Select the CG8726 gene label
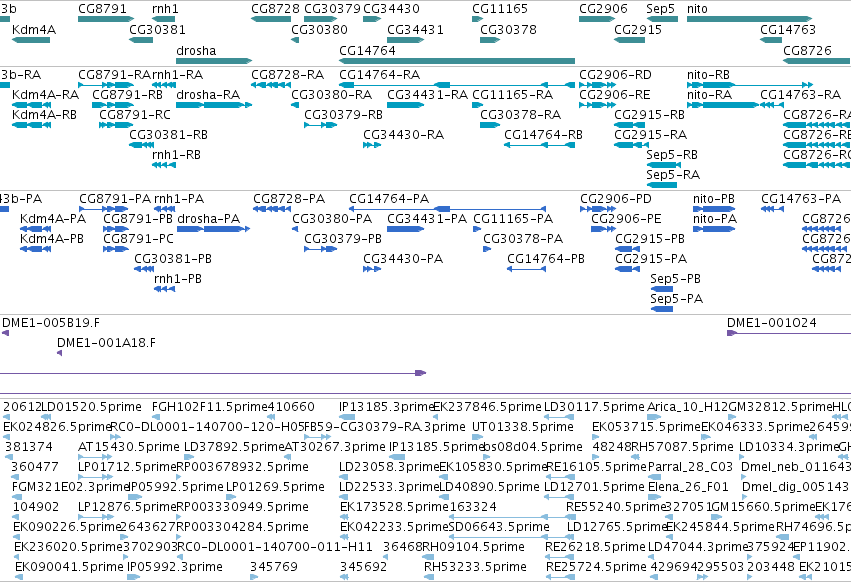 point(807,50)
